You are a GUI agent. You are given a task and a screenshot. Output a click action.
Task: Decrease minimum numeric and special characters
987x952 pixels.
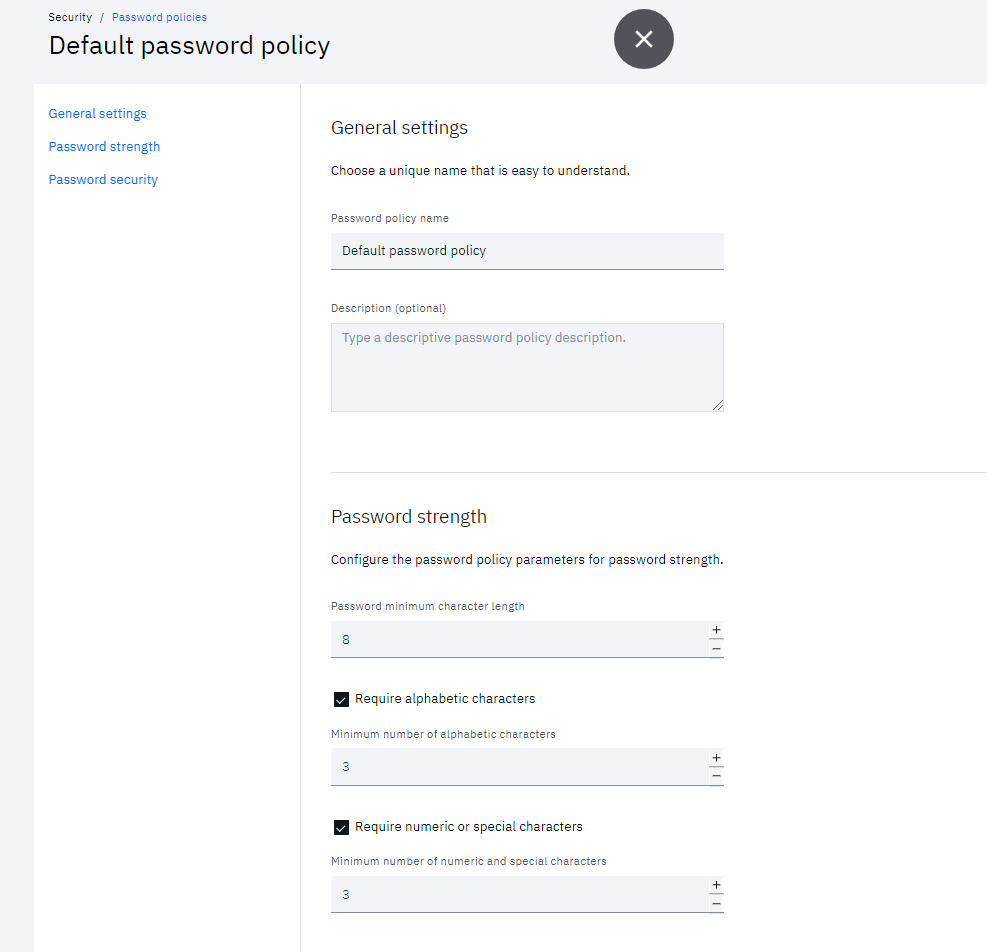coord(716,904)
